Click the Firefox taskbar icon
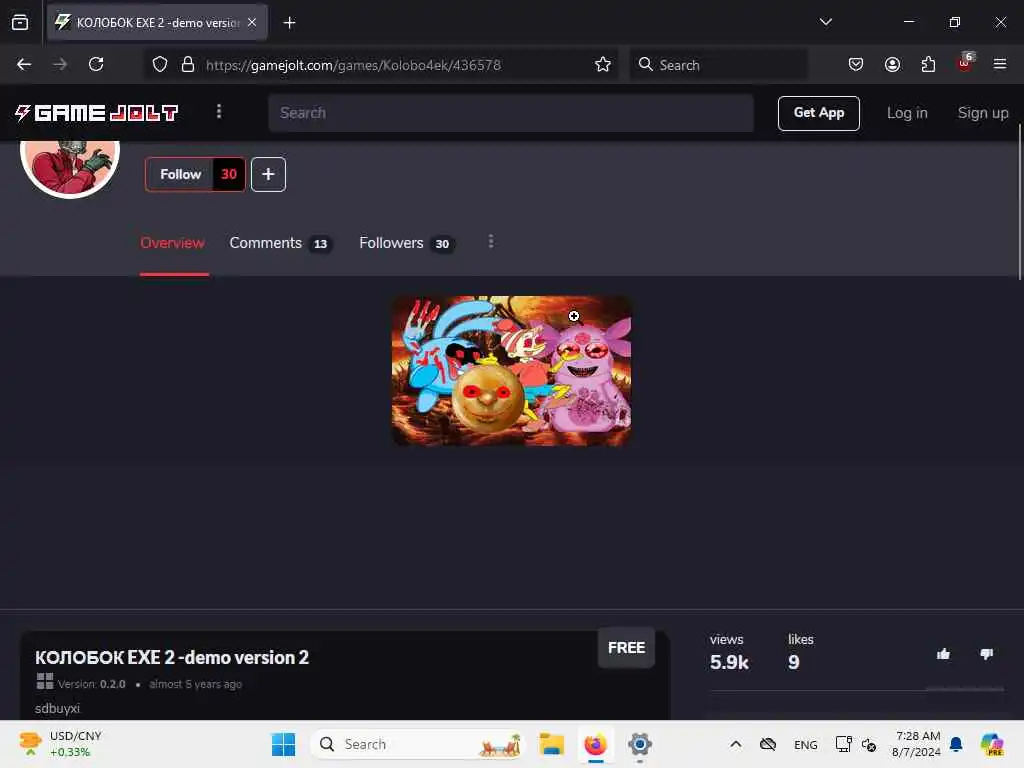1024x768 pixels. click(x=595, y=744)
